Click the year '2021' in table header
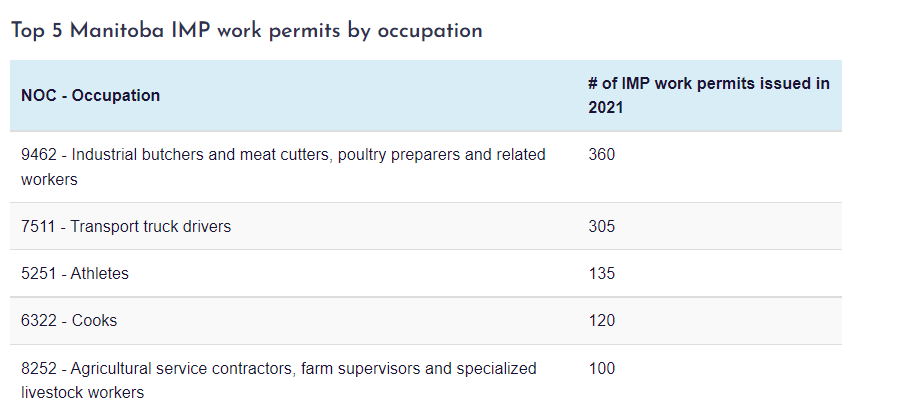 (x=606, y=108)
